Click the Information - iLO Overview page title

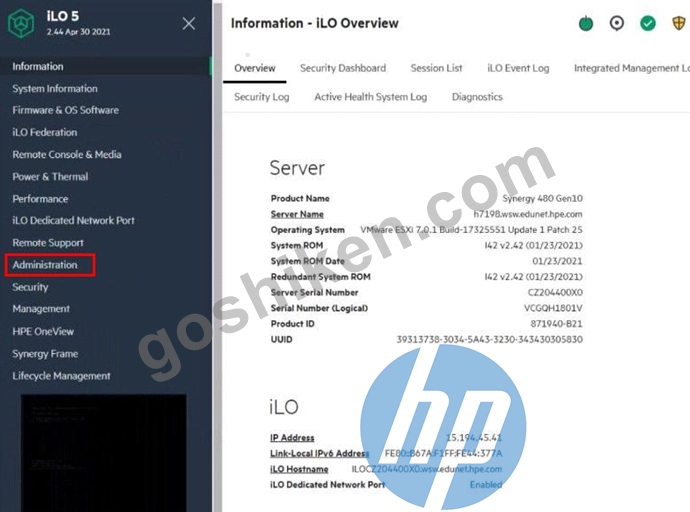[x=315, y=23]
